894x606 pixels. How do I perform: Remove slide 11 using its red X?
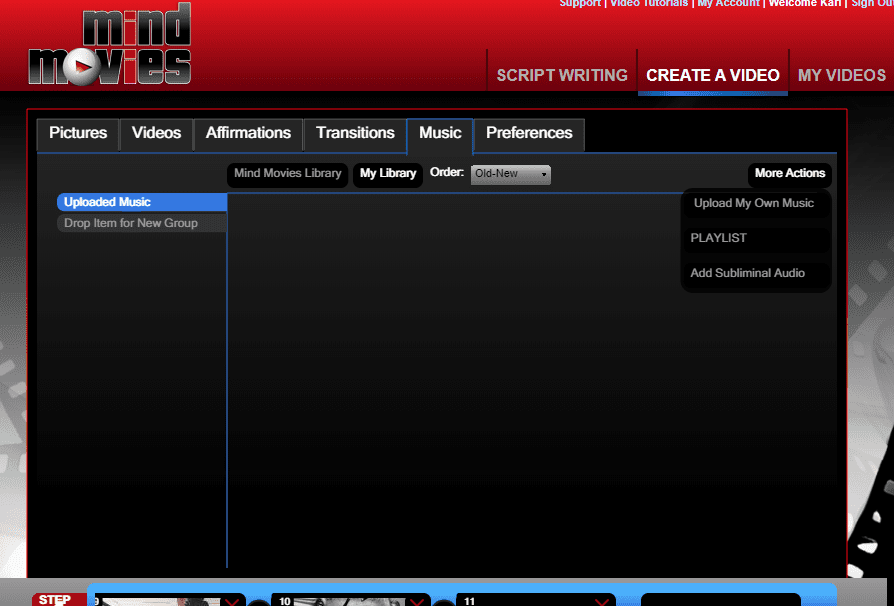click(602, 601)
